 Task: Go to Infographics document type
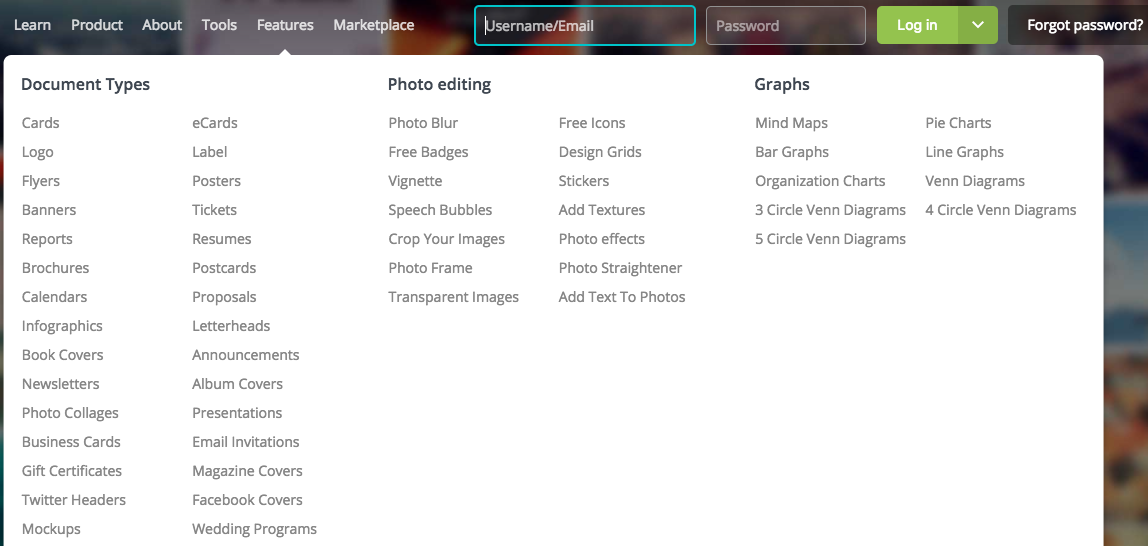[62, 326]
